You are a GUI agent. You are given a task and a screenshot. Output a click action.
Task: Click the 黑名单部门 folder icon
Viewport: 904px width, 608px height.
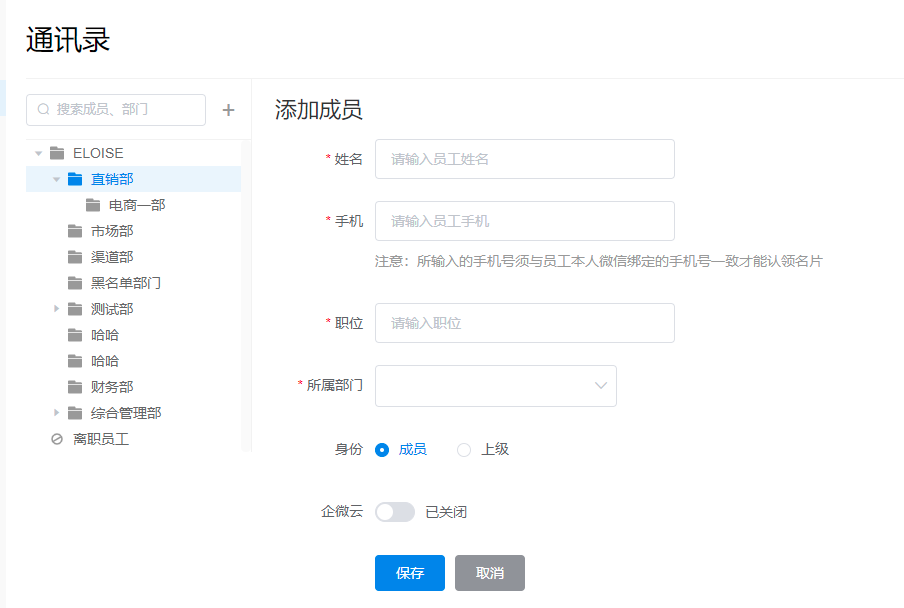click(75, 283)
